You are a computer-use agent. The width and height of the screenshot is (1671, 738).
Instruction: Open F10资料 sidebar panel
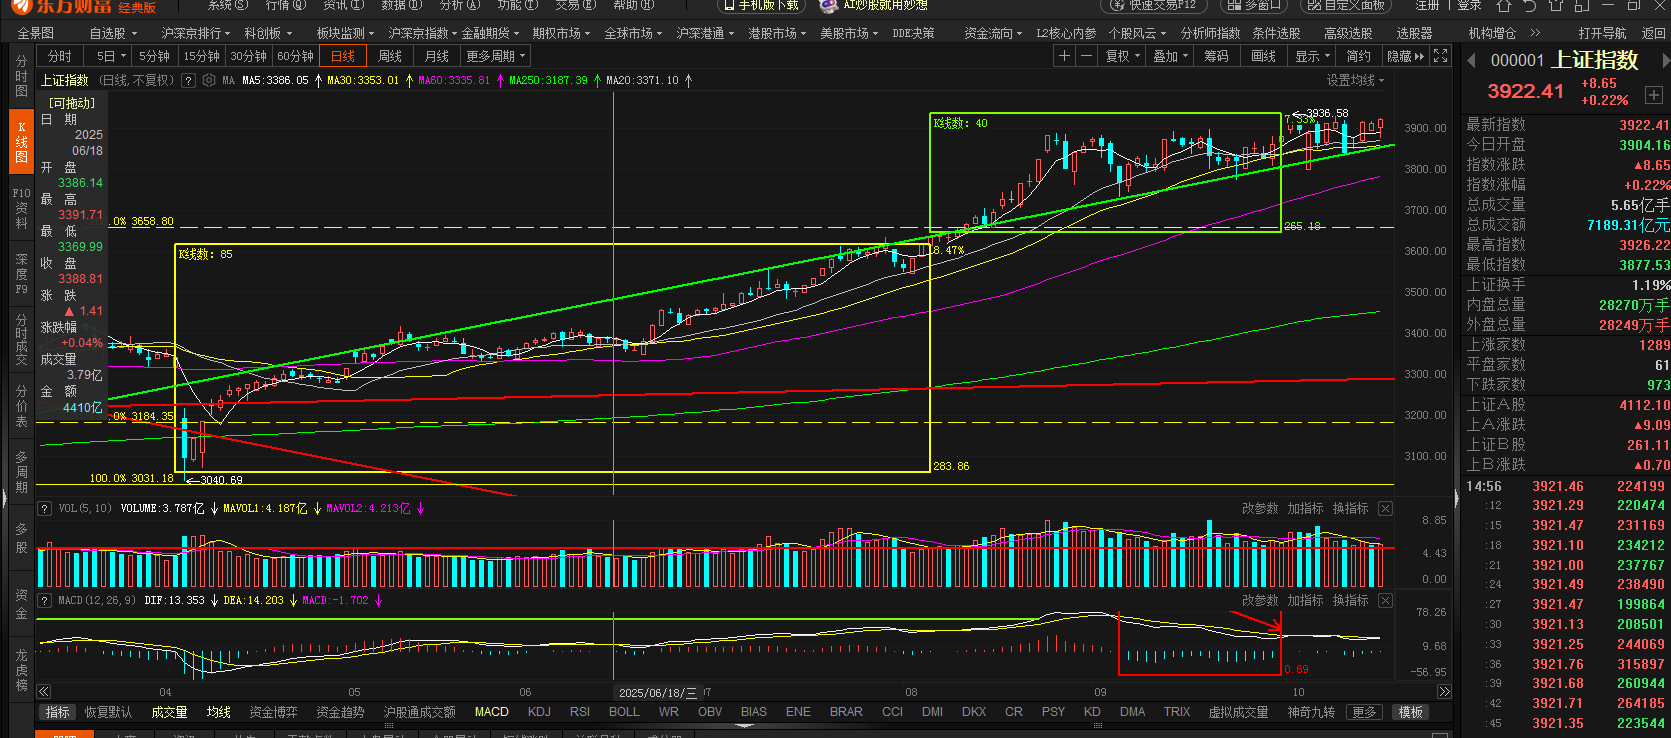tap(21, 208)
